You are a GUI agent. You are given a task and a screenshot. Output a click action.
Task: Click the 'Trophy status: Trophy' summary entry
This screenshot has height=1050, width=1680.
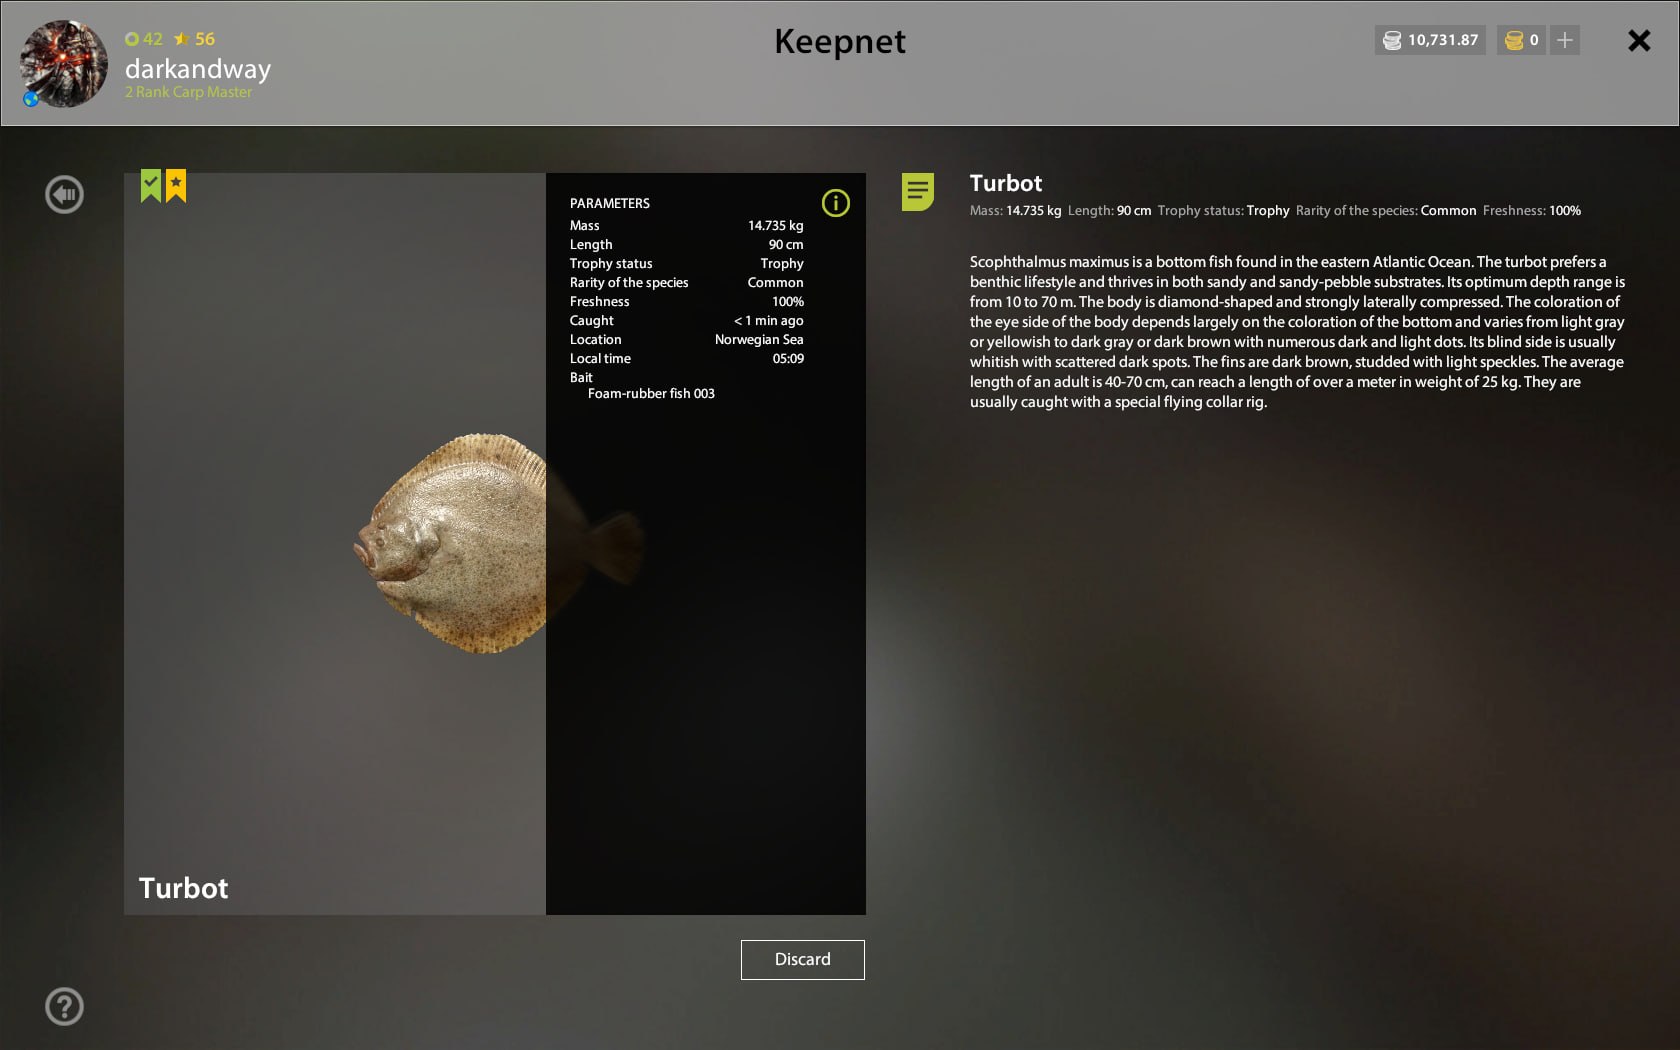pyautogui.click(x=1224, y=210)
